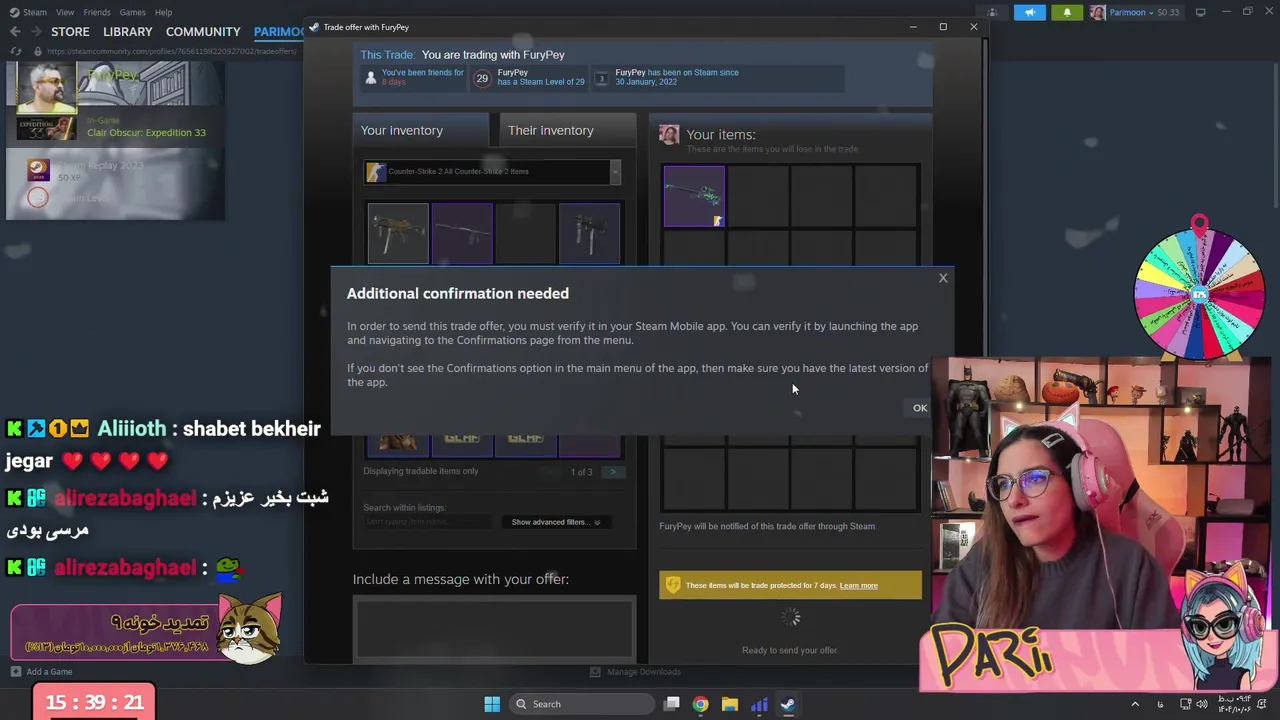Open the Games menu

(132, 12)
